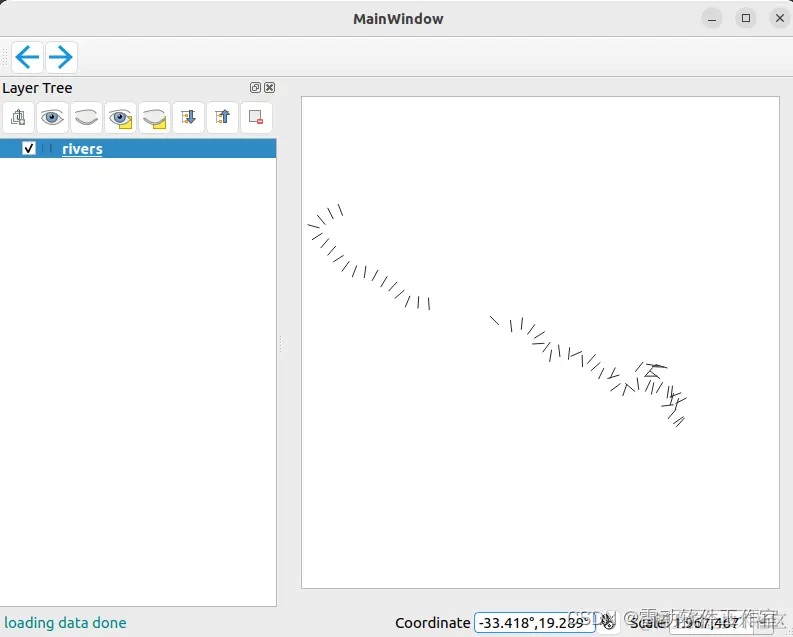
Task: Select the rivers layer name
Action: [82, 149]
